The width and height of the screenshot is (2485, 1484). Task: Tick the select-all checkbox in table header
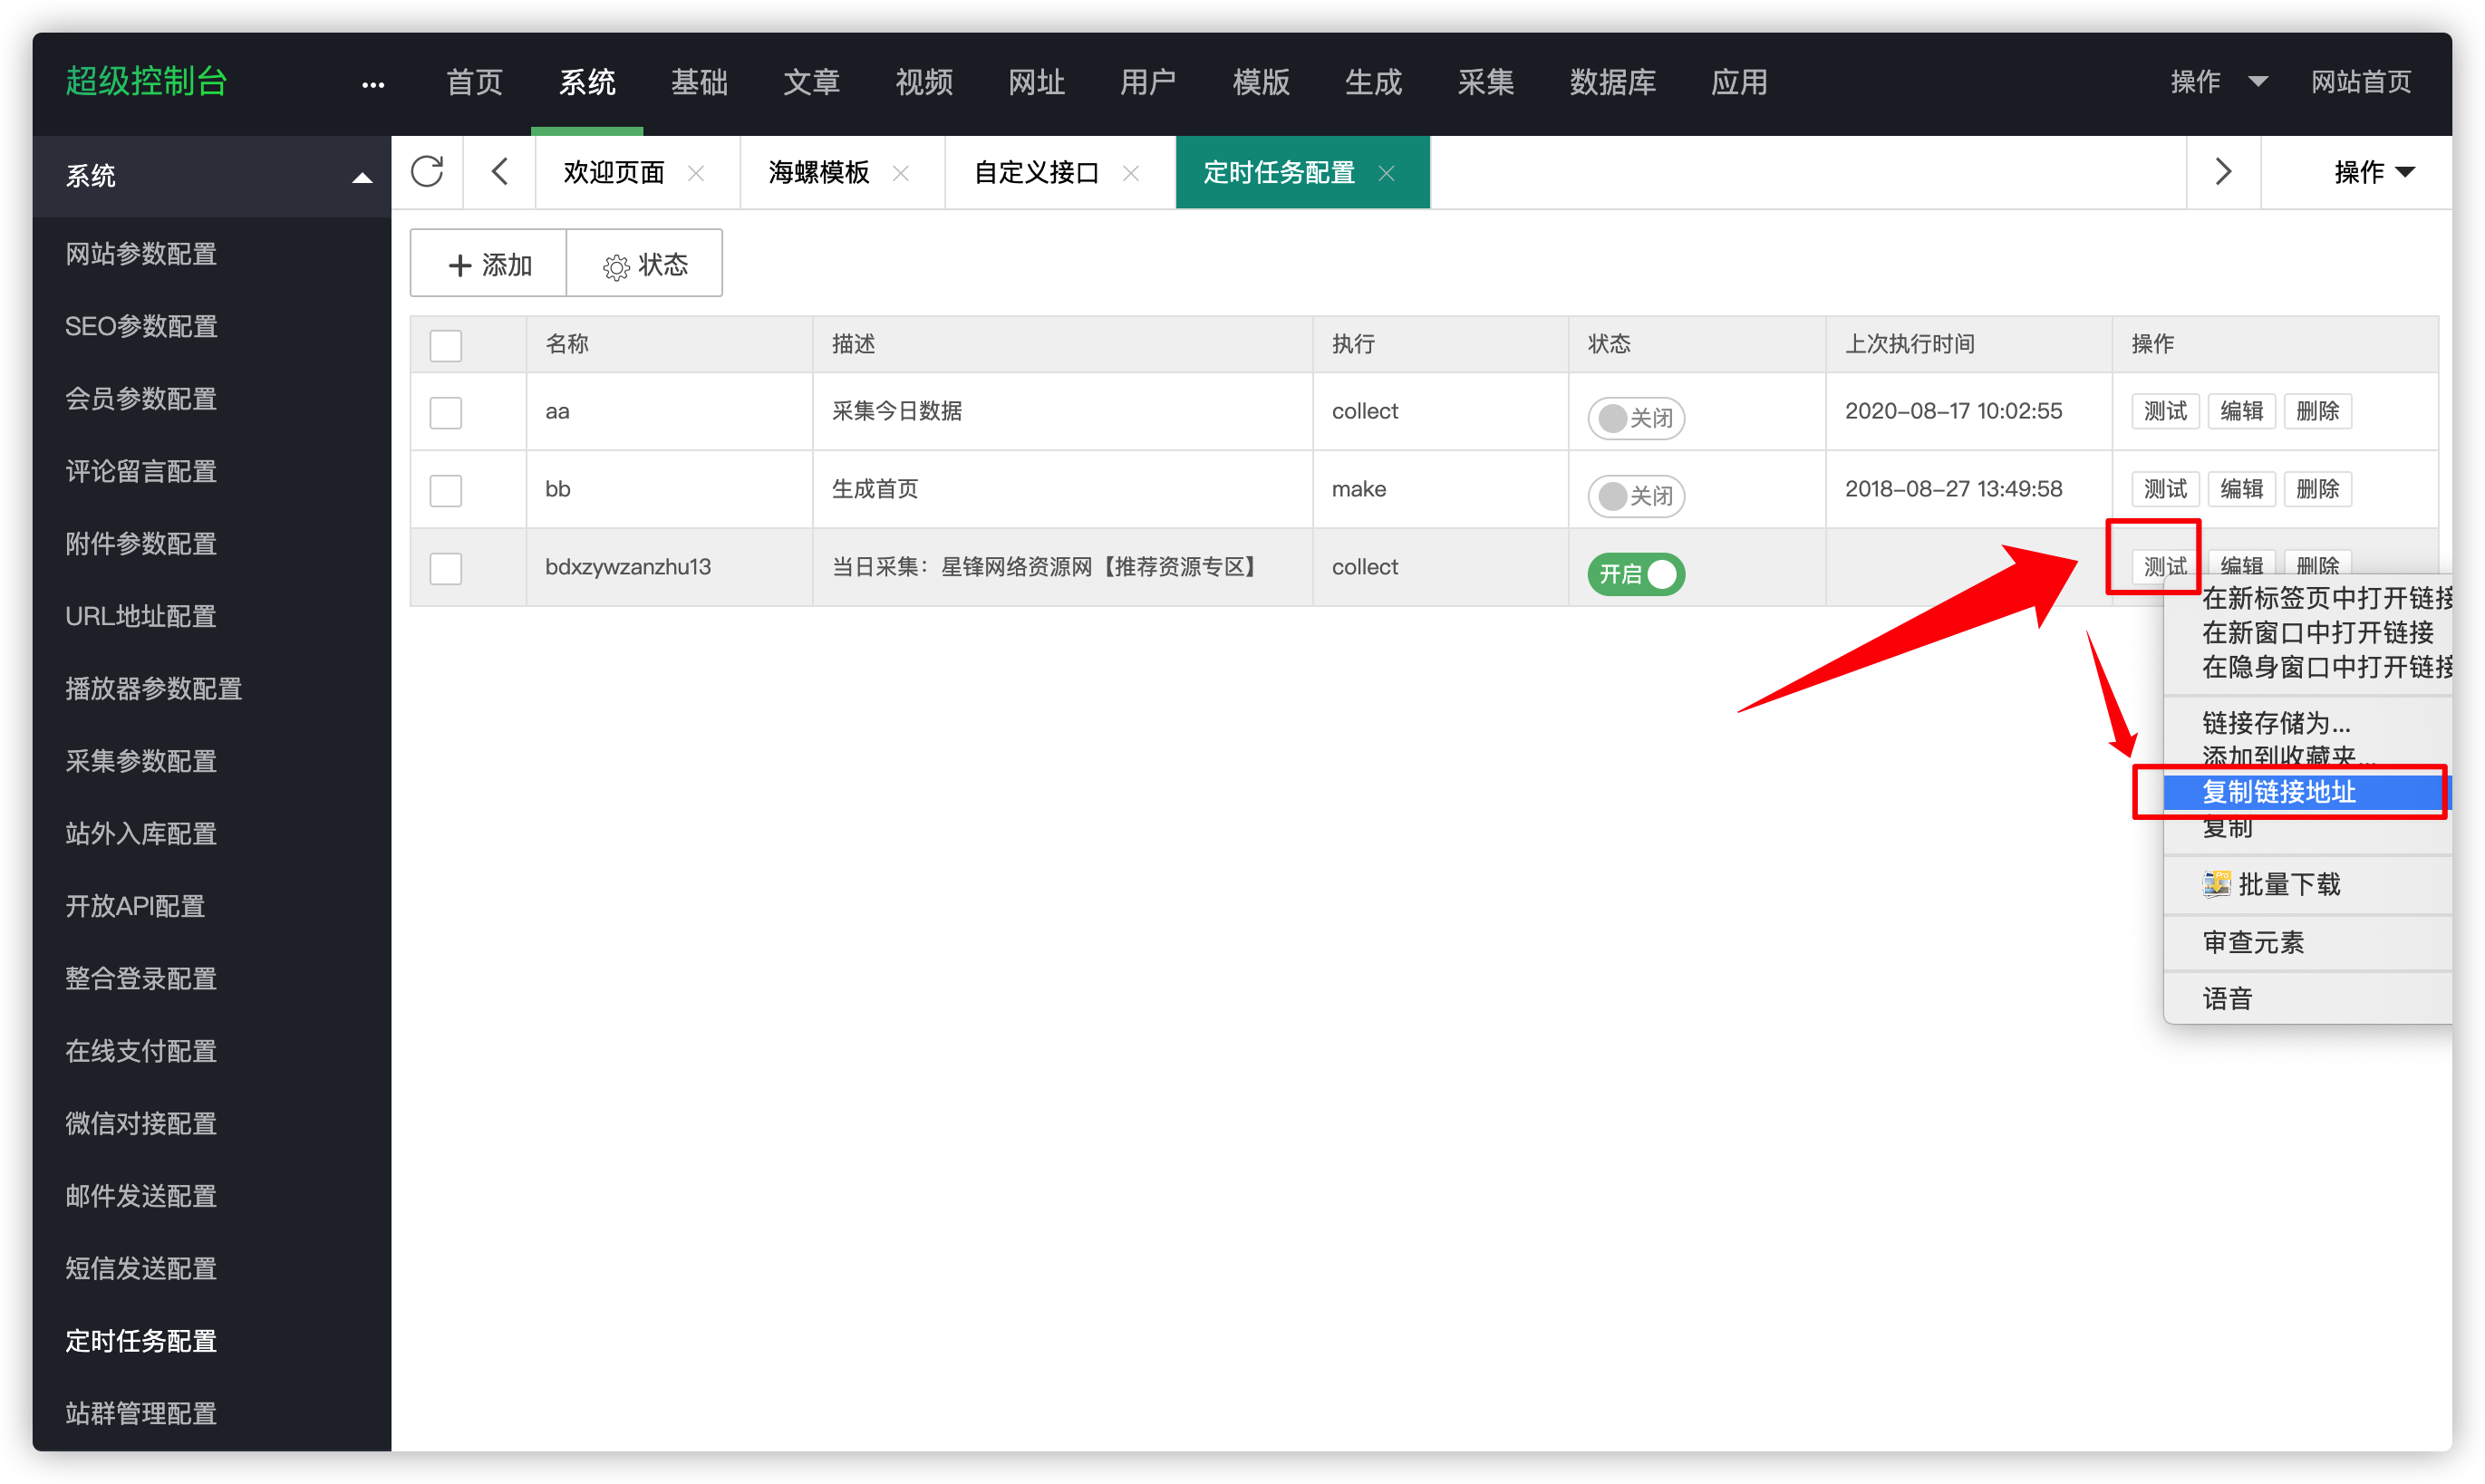pos(446,345)
